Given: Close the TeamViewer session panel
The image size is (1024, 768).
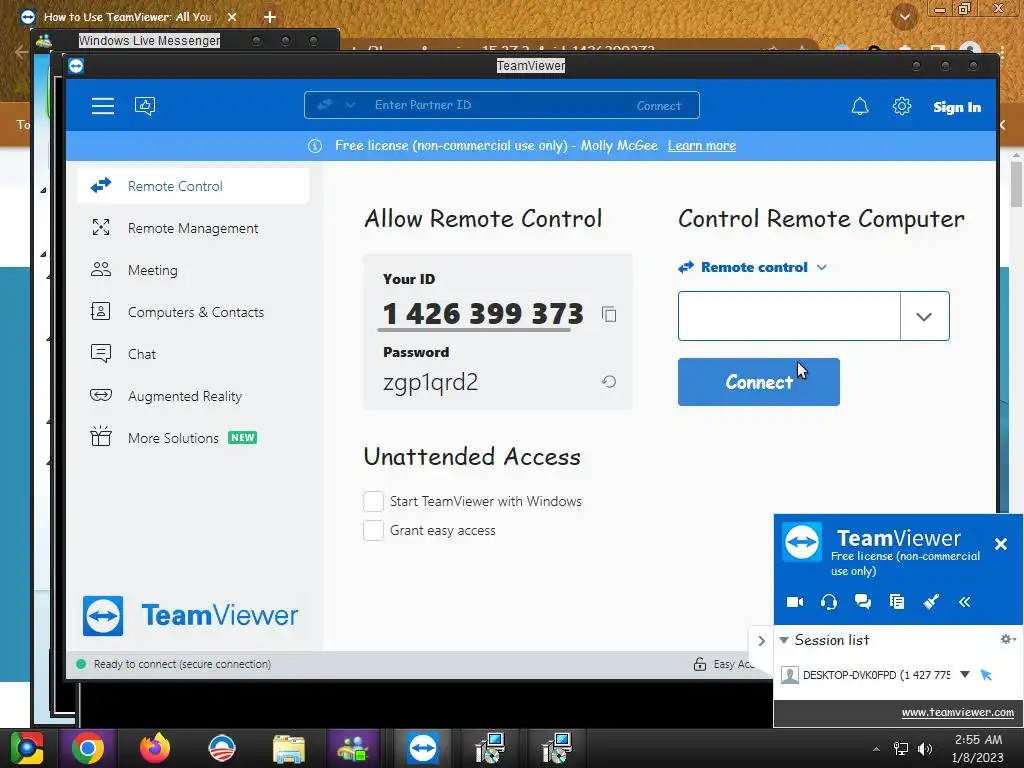Looking at the screenshot, I should [x=1000, y=543].
